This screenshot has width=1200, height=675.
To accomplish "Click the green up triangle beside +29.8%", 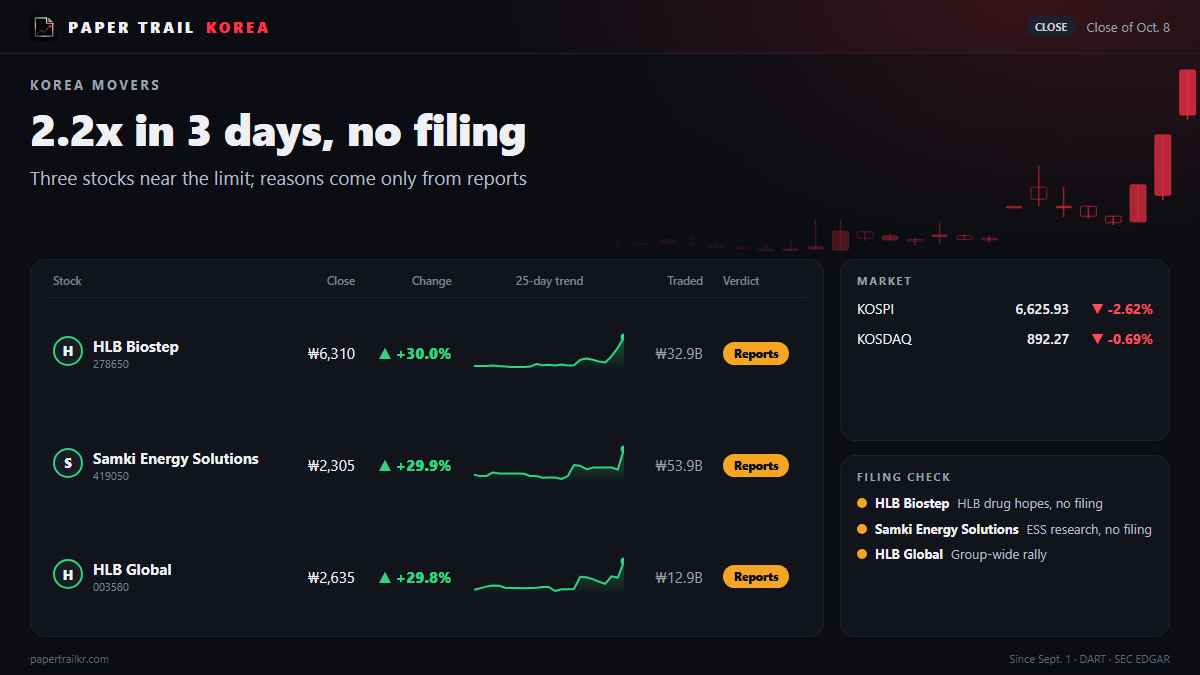I will tap(385, 577).
